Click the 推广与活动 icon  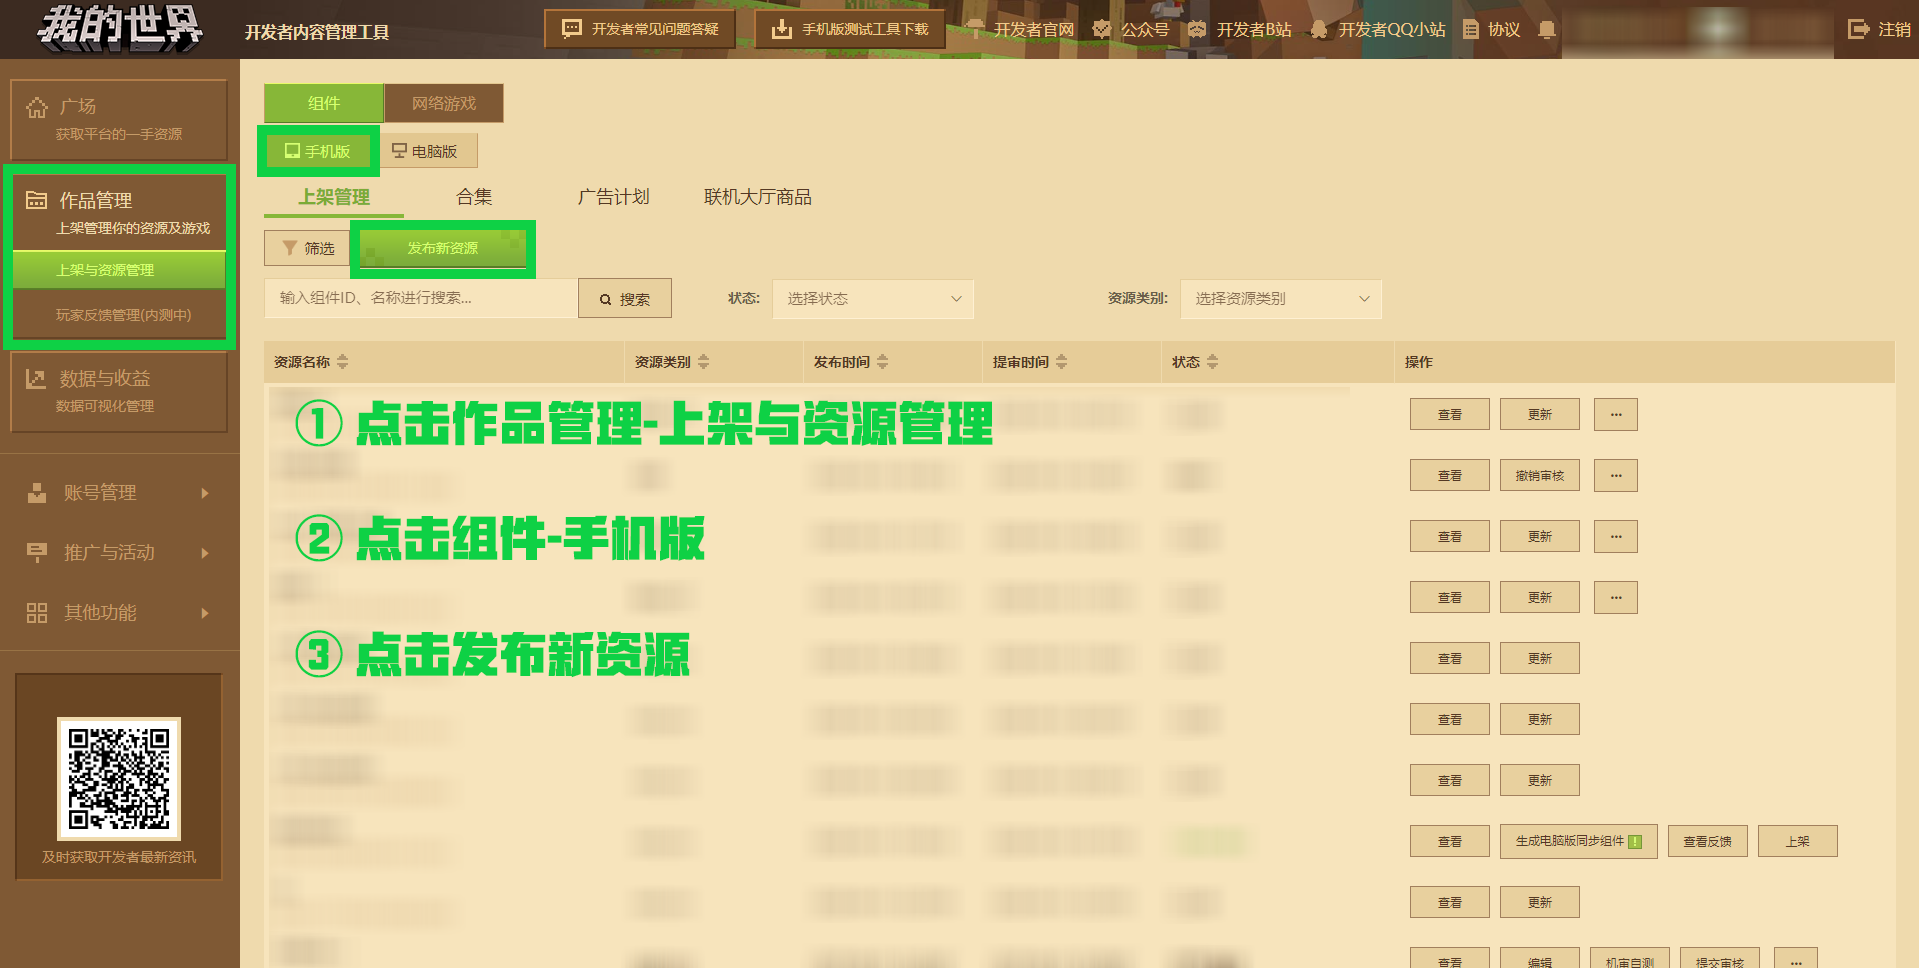[37, 553]
